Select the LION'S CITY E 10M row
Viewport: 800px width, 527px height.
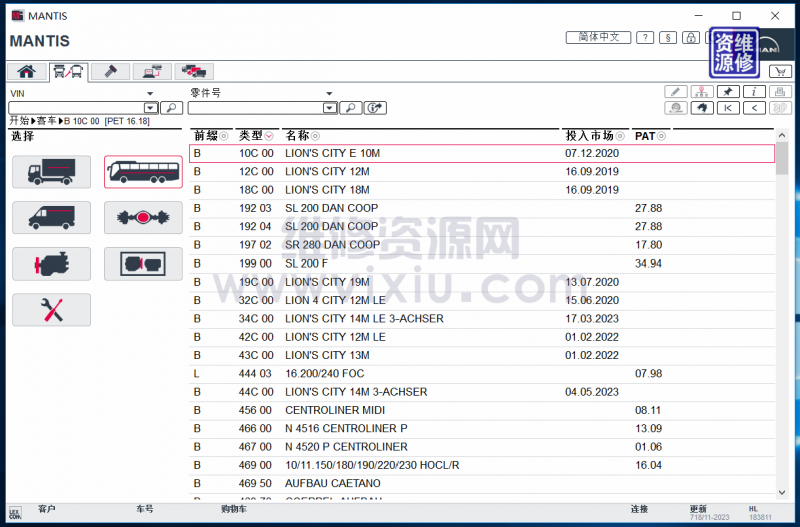482,154
